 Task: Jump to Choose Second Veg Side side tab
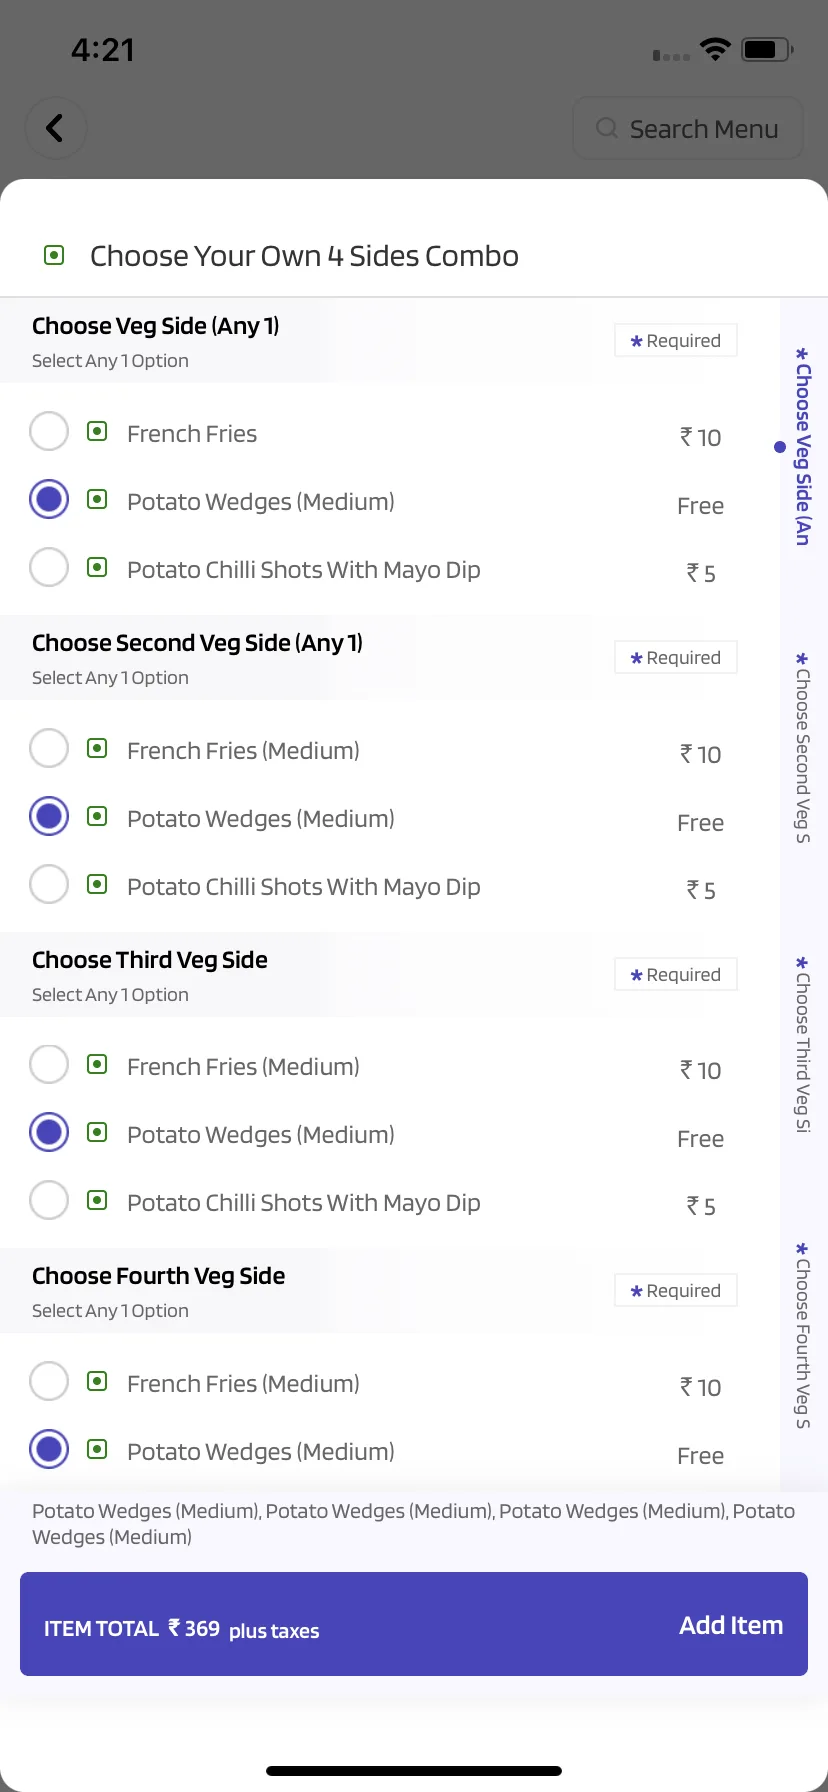click(803, 747)
